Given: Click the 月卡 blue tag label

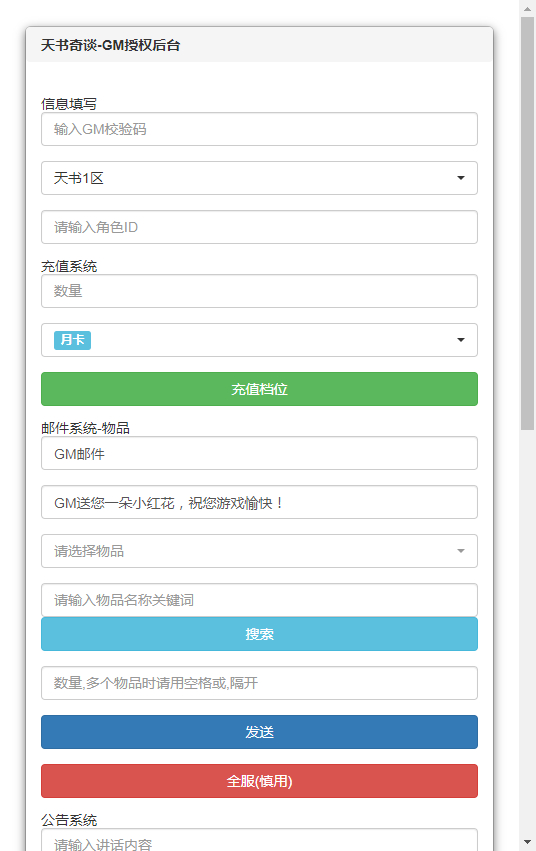Looking at the screenshot, I should (x=72, y=340).
